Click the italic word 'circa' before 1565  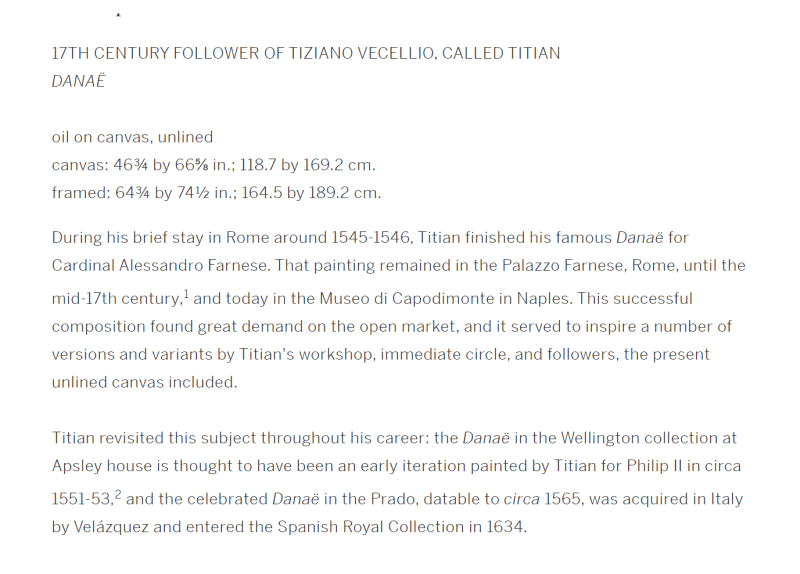point(521,499)
